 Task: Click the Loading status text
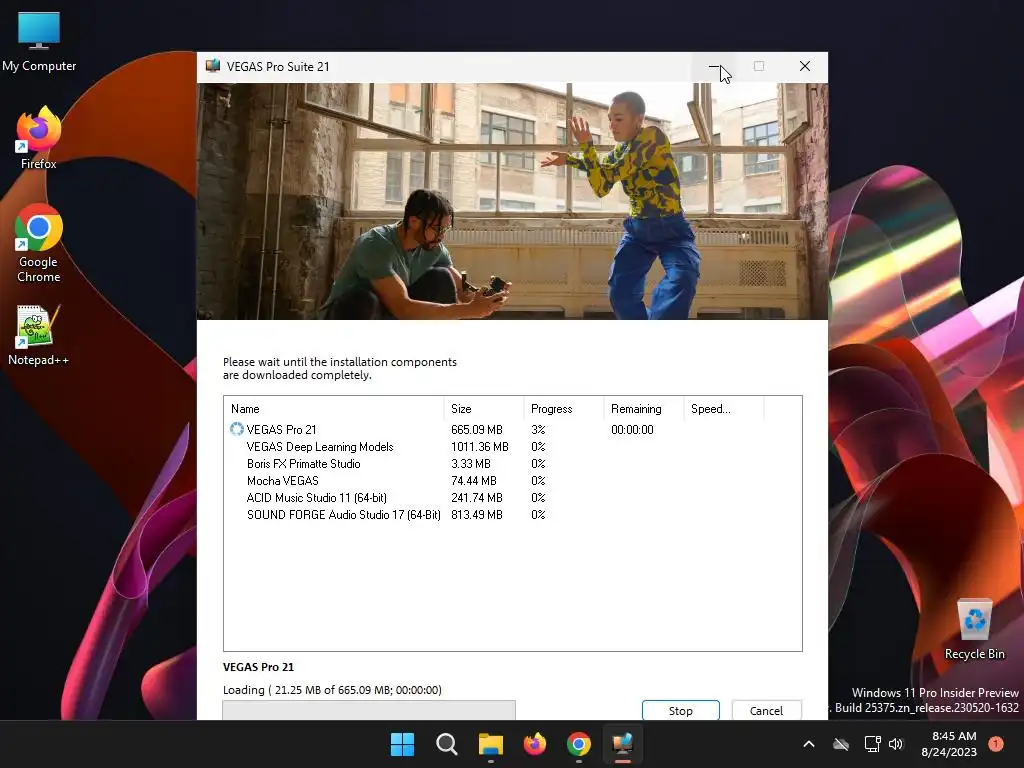(332, 690)
